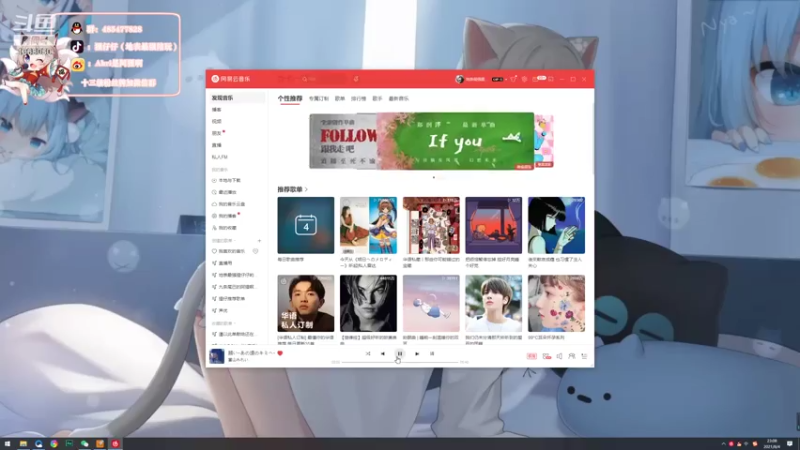Click the banner carousel indicator dots
Image resolution: width=800 pixels, height=450 pixels.
439,178
